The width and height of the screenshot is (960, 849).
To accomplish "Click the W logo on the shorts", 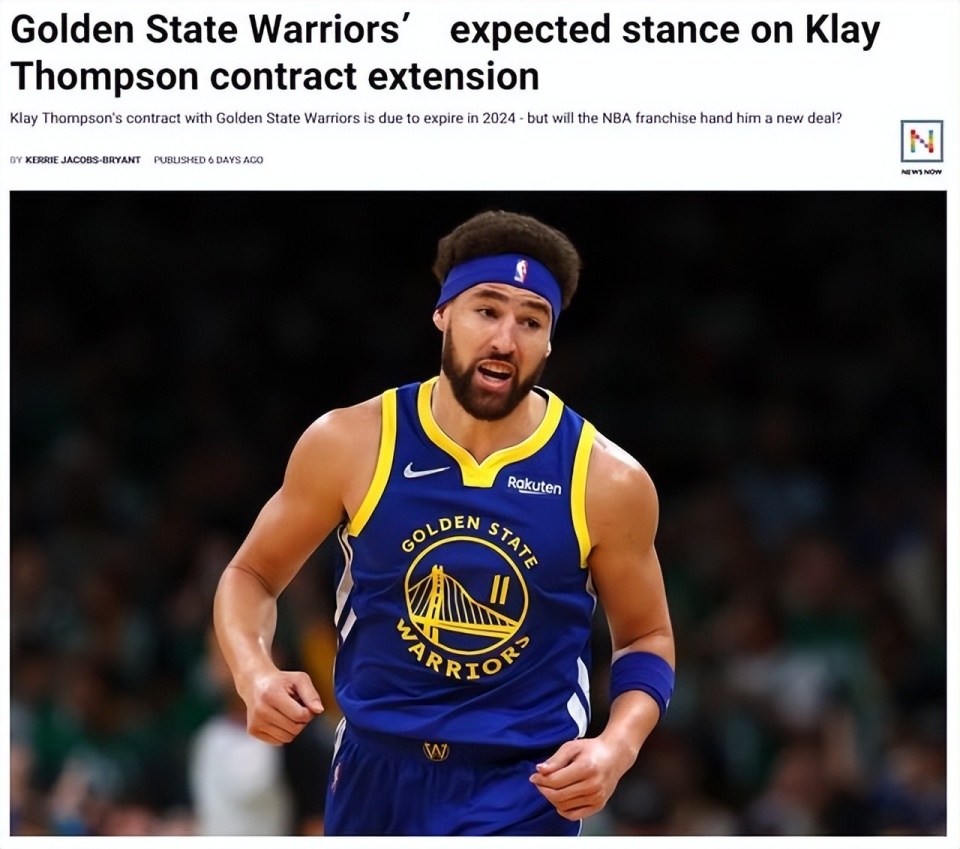I will click(x=436, y=750).
